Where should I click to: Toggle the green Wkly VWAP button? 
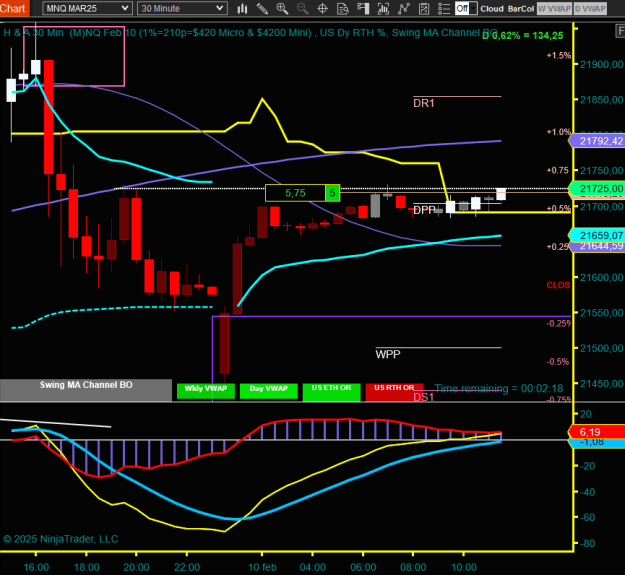206,391
